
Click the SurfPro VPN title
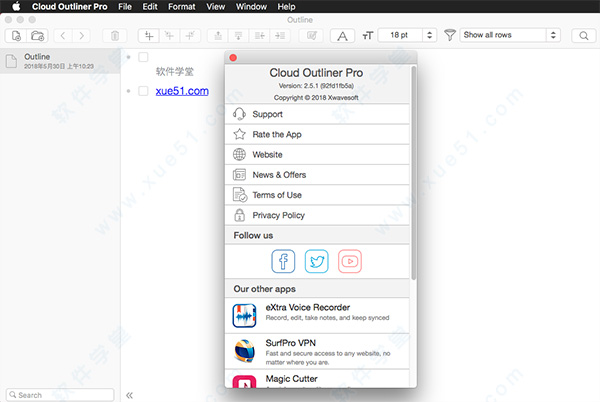pyautogui.click(x=290, y=343)
